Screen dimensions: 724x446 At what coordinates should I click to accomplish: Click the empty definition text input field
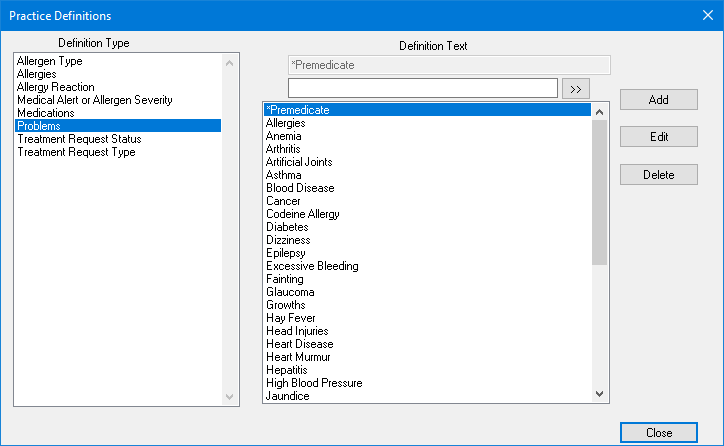click(408, 88)
